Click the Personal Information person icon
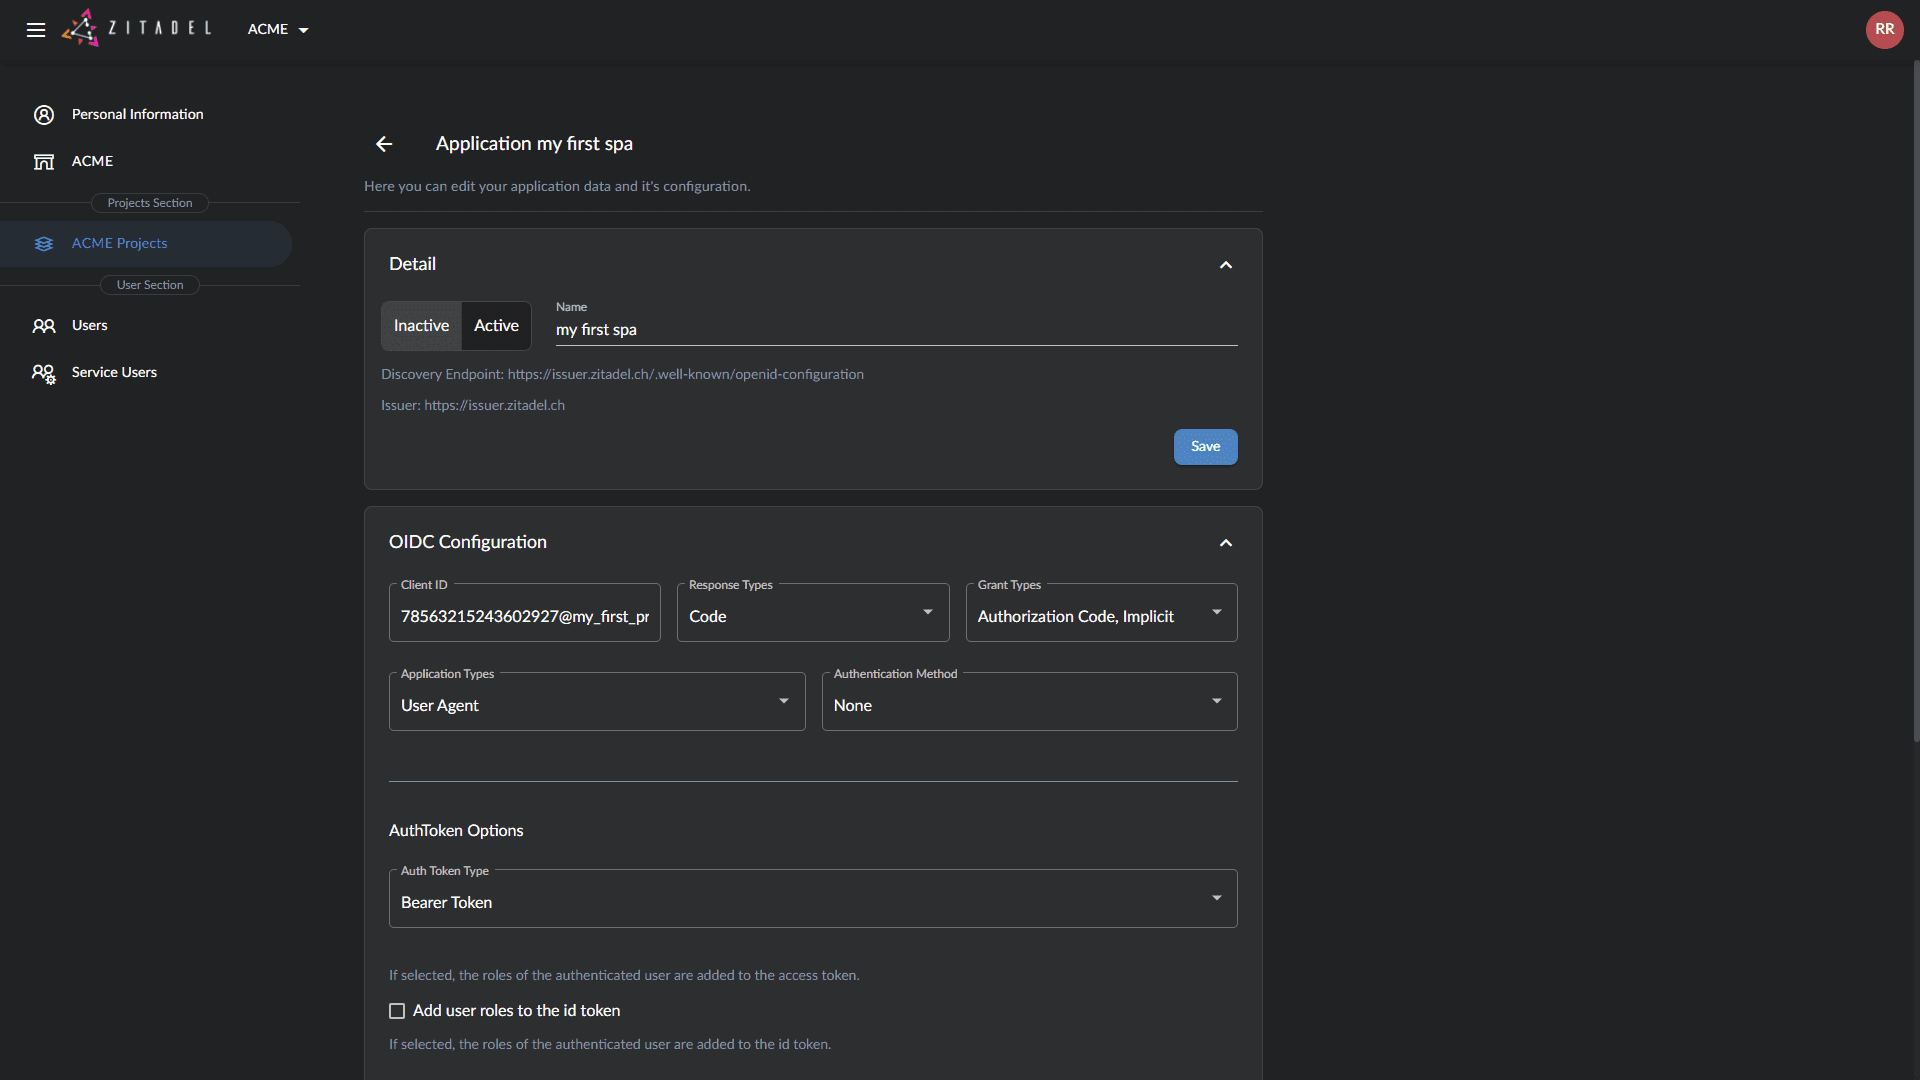 click(44, 115)
